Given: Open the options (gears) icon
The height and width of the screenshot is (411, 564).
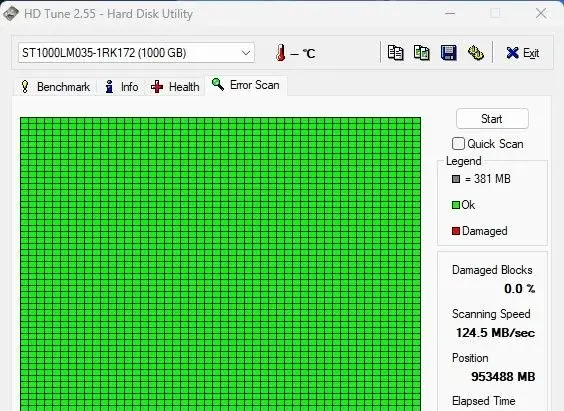Looking at the screenshot, I should click(x=476, y=53).
